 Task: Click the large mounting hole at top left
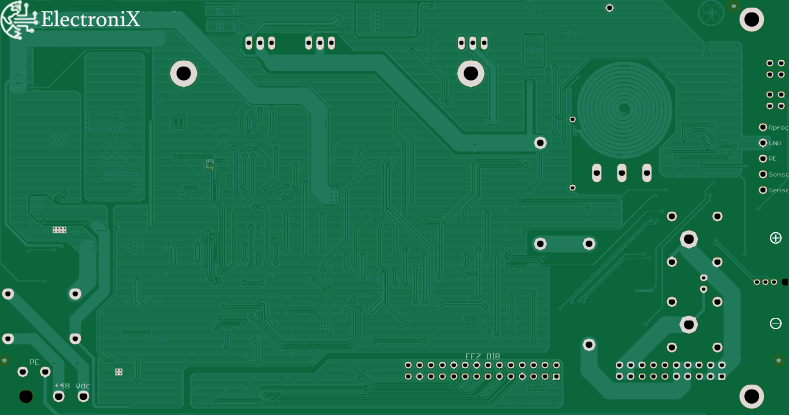click(183, 73)
